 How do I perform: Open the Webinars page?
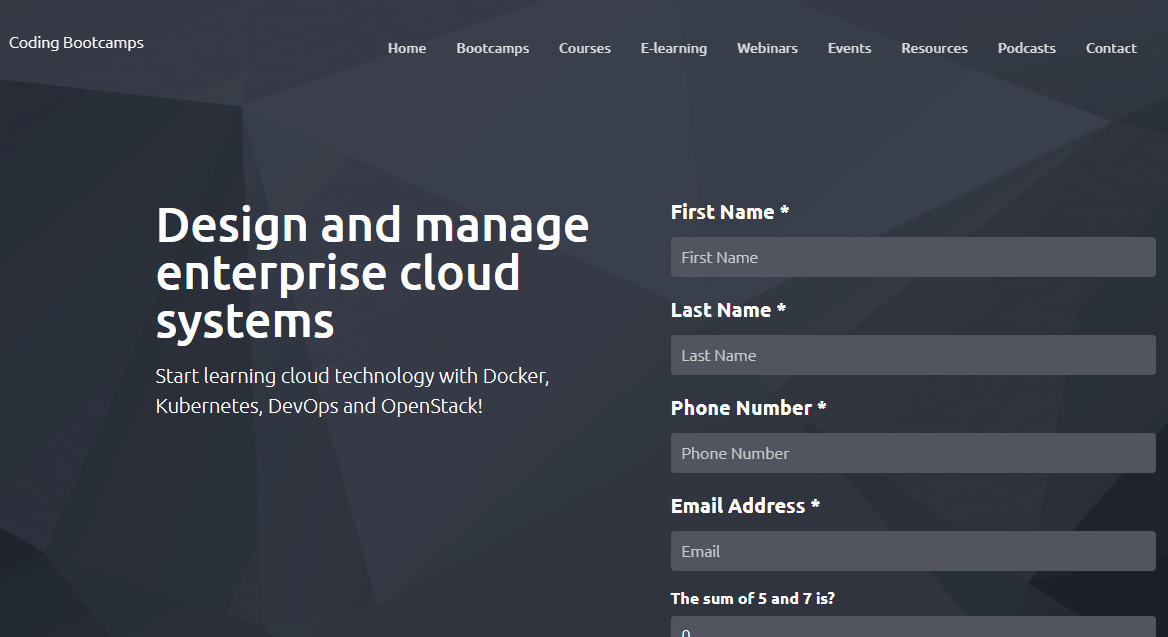[x=767, y=47]
